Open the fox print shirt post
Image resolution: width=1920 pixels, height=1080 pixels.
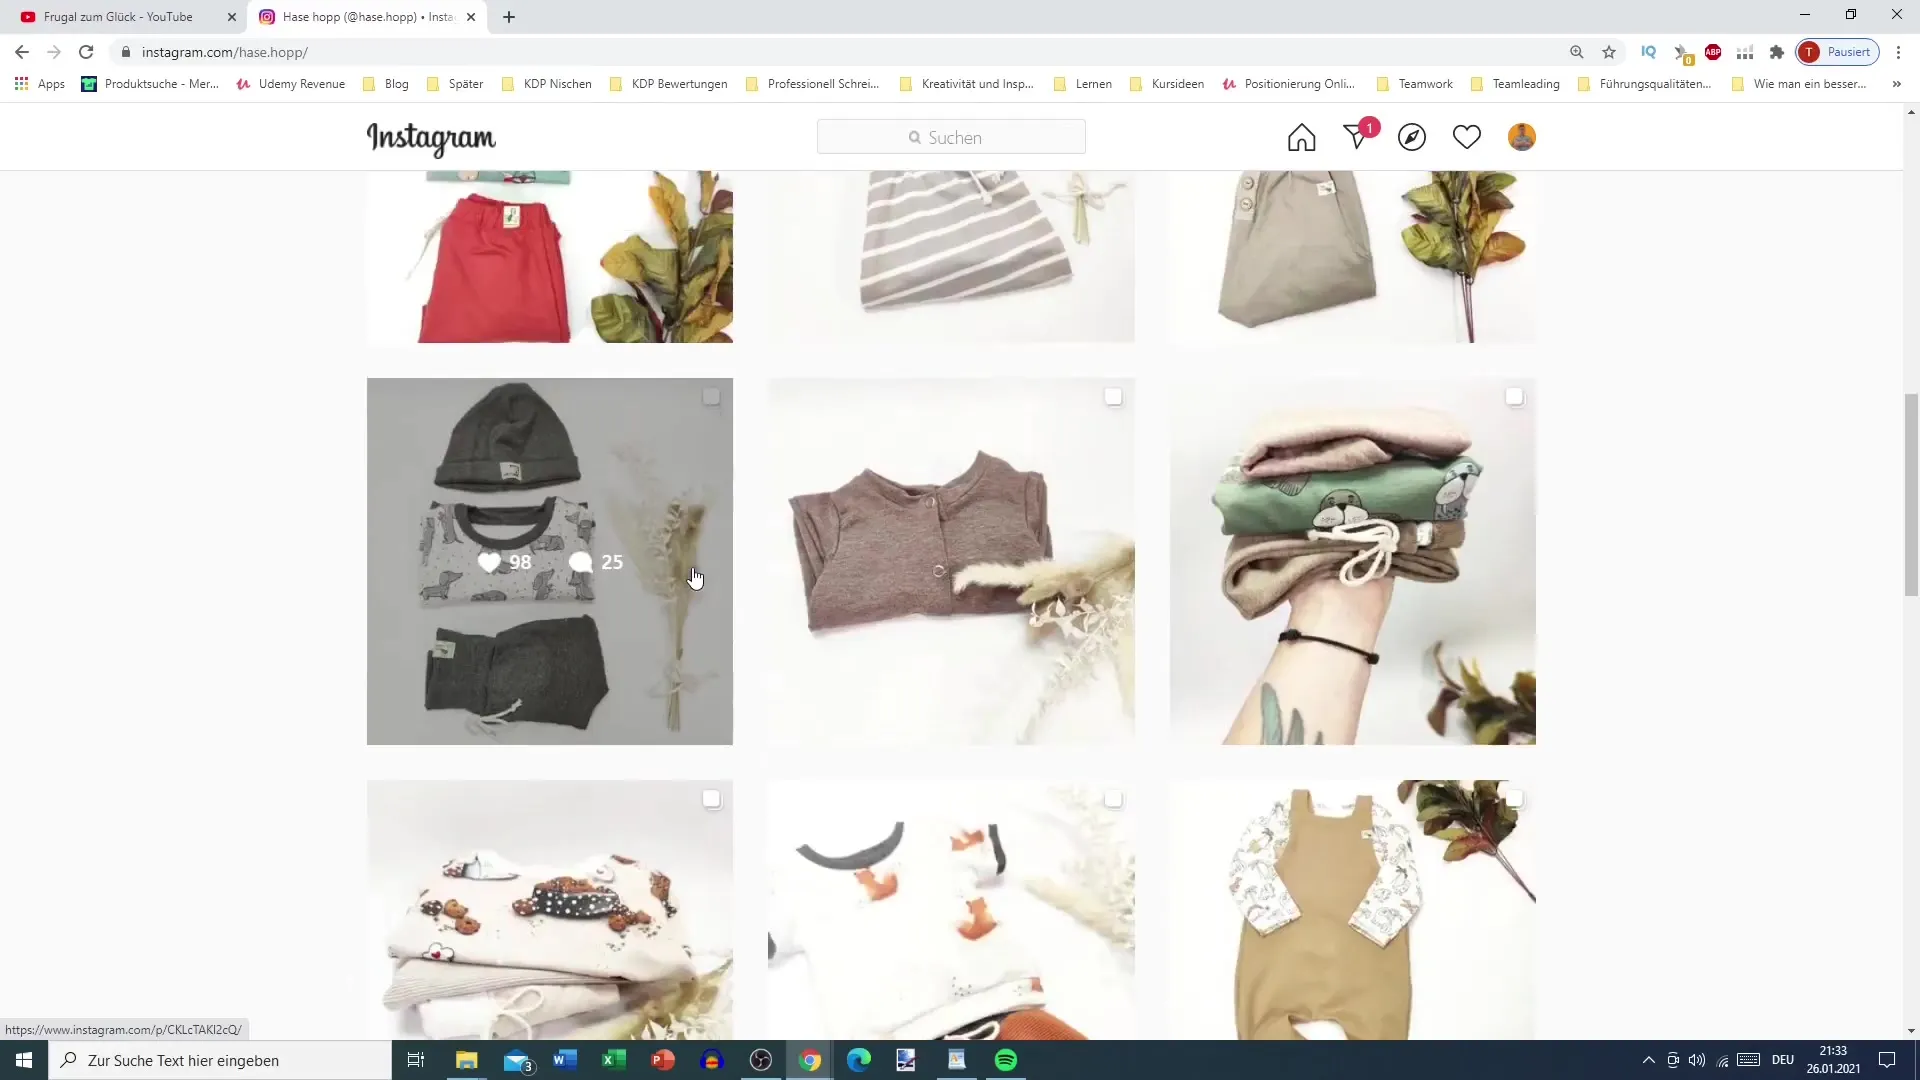[951, 909]
